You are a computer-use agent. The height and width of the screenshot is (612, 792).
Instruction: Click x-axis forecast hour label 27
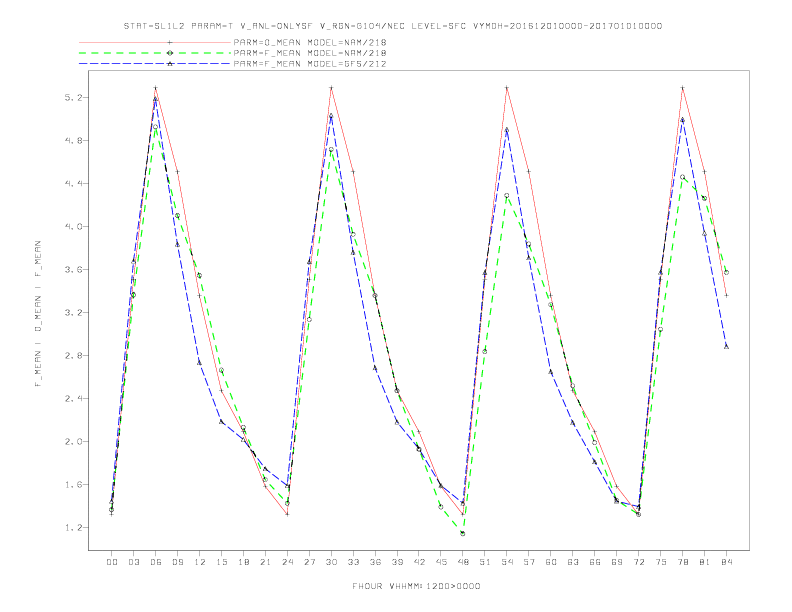pyautogui.click(x=309, y=562)
